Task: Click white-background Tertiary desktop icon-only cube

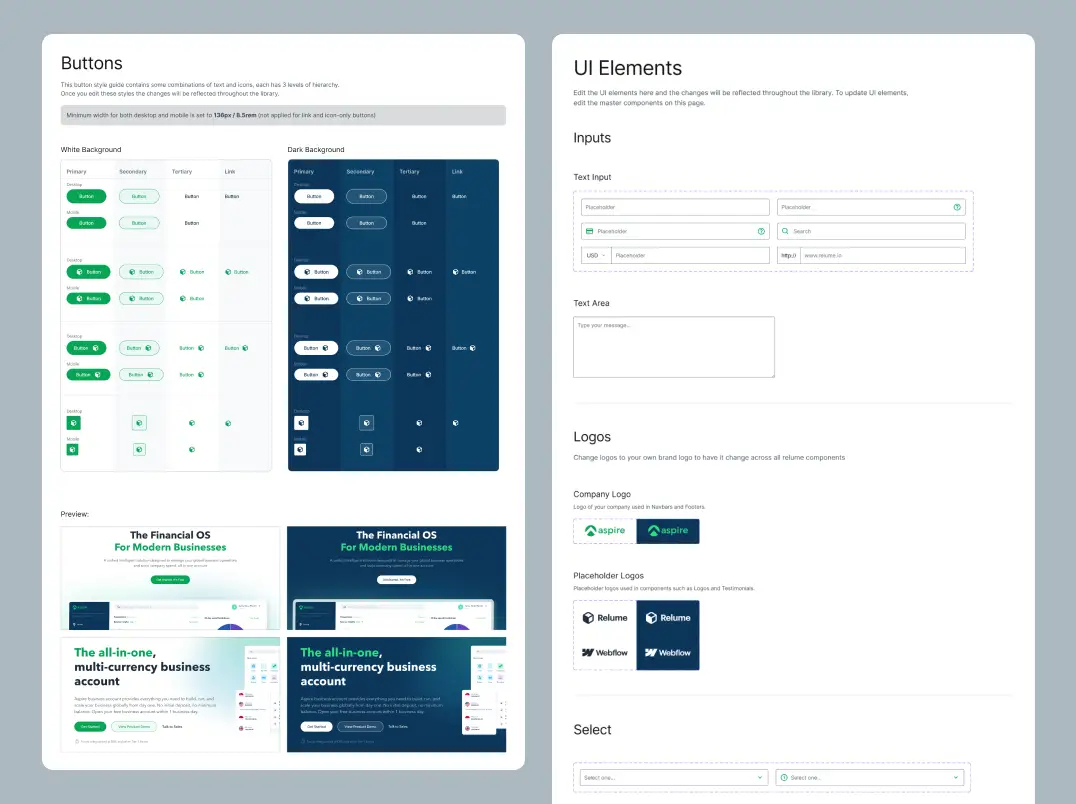Action: pyautogui.click(x=192, y=423)
